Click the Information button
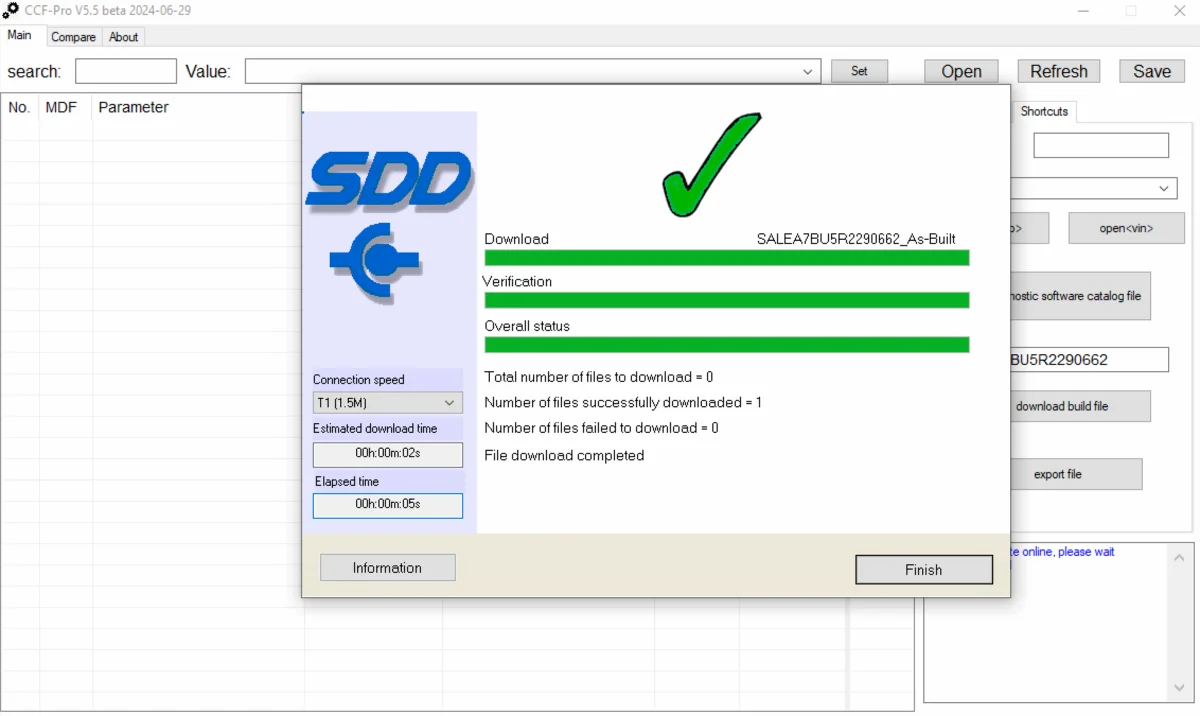This screenshot has height=716, width=1200. 387,567
